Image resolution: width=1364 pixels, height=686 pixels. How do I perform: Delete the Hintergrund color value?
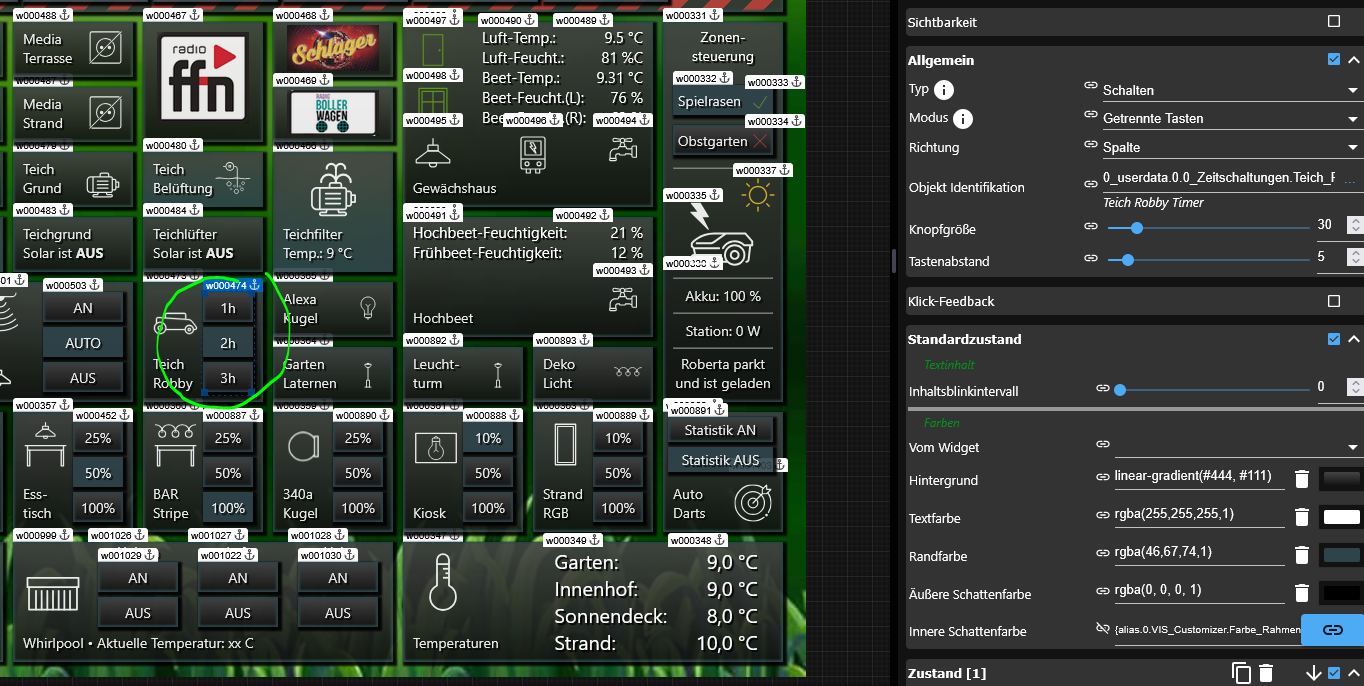pyautogui.click(x=1301, y=480)
